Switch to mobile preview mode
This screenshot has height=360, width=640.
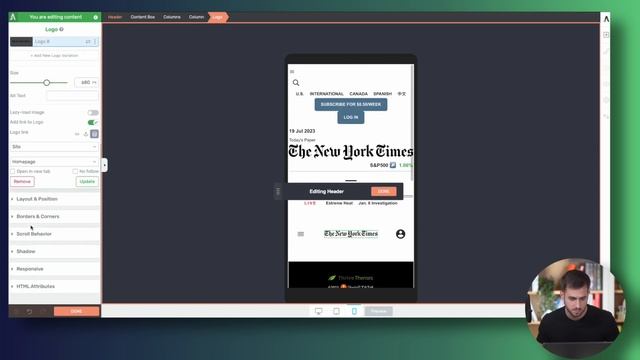pos(354,311)
